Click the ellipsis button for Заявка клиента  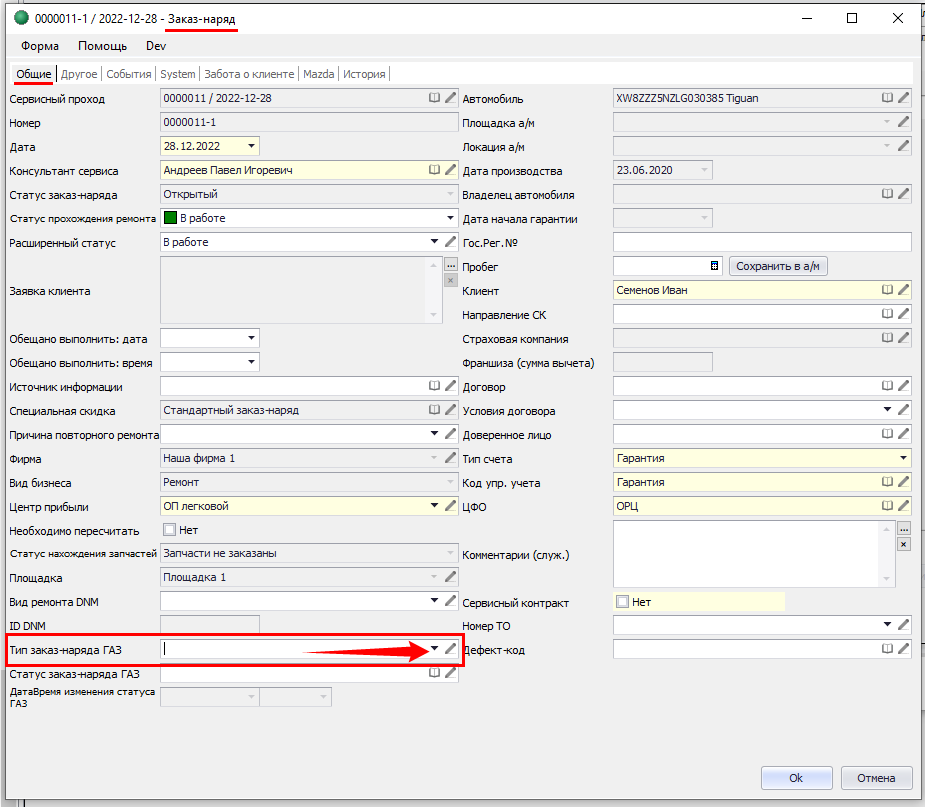click(451, 265)
